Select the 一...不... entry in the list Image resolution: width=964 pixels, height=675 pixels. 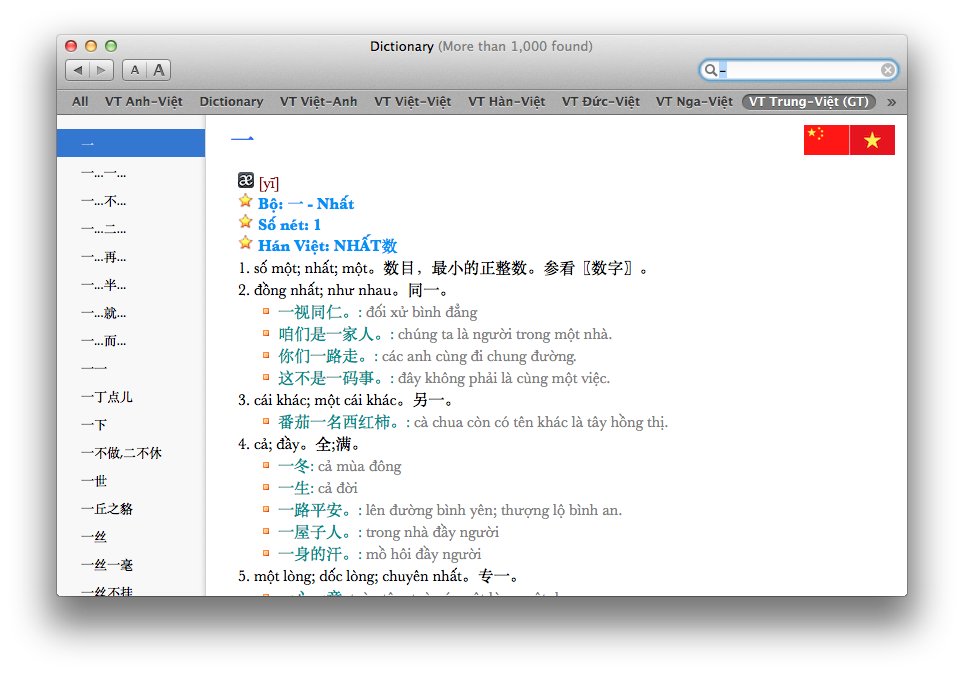click(131, 201)
